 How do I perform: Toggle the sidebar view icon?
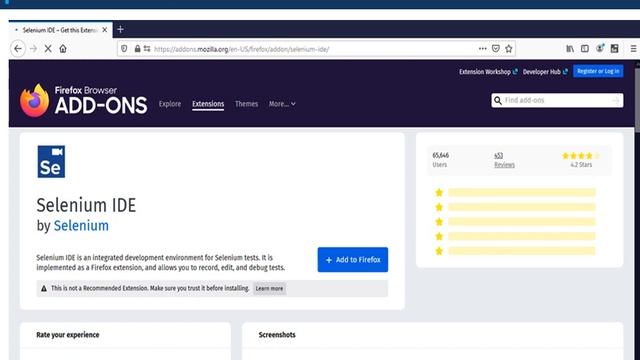585,49
